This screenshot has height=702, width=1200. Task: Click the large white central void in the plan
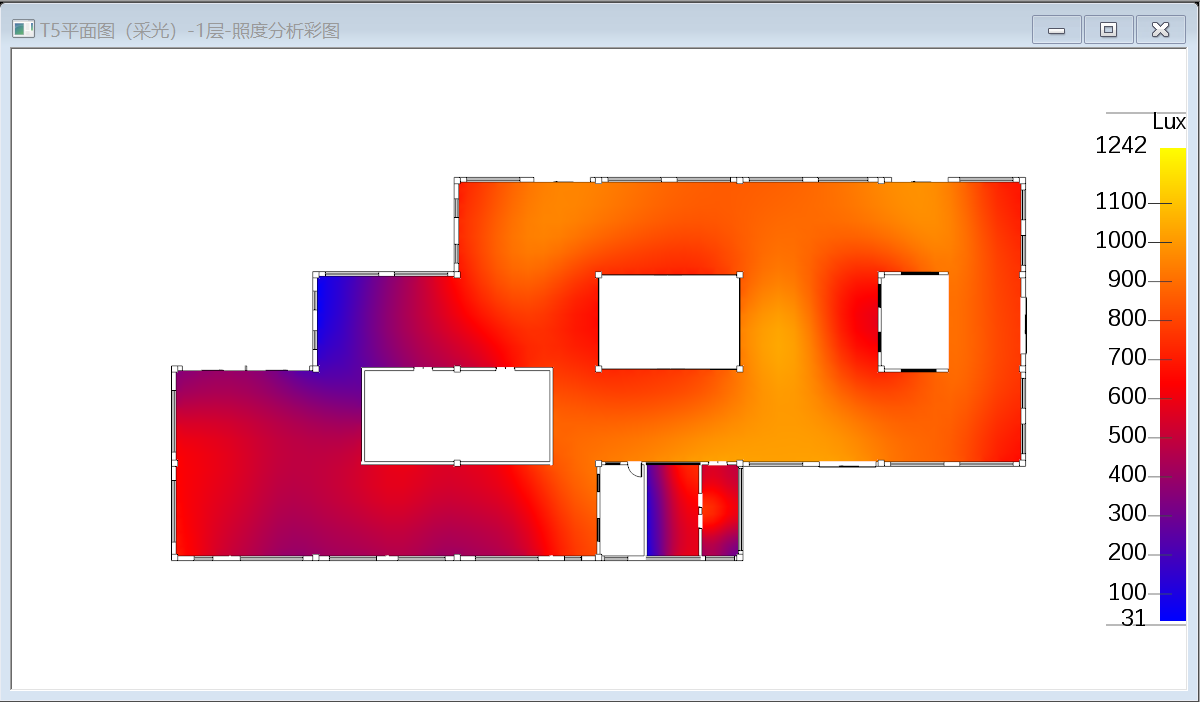click(668, 321)
